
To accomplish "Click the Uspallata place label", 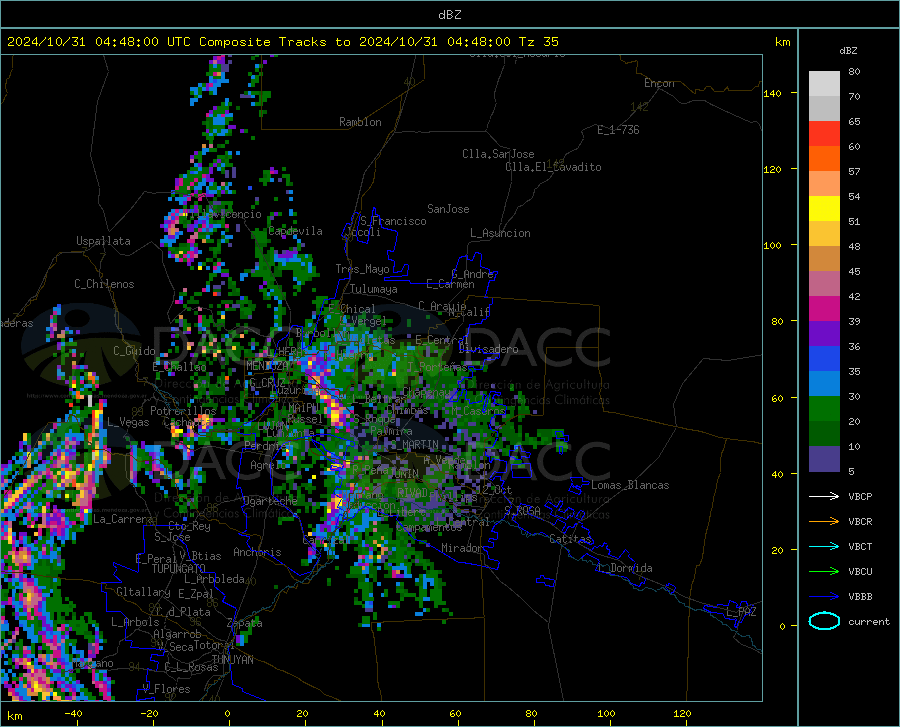I will coord(103,241).
